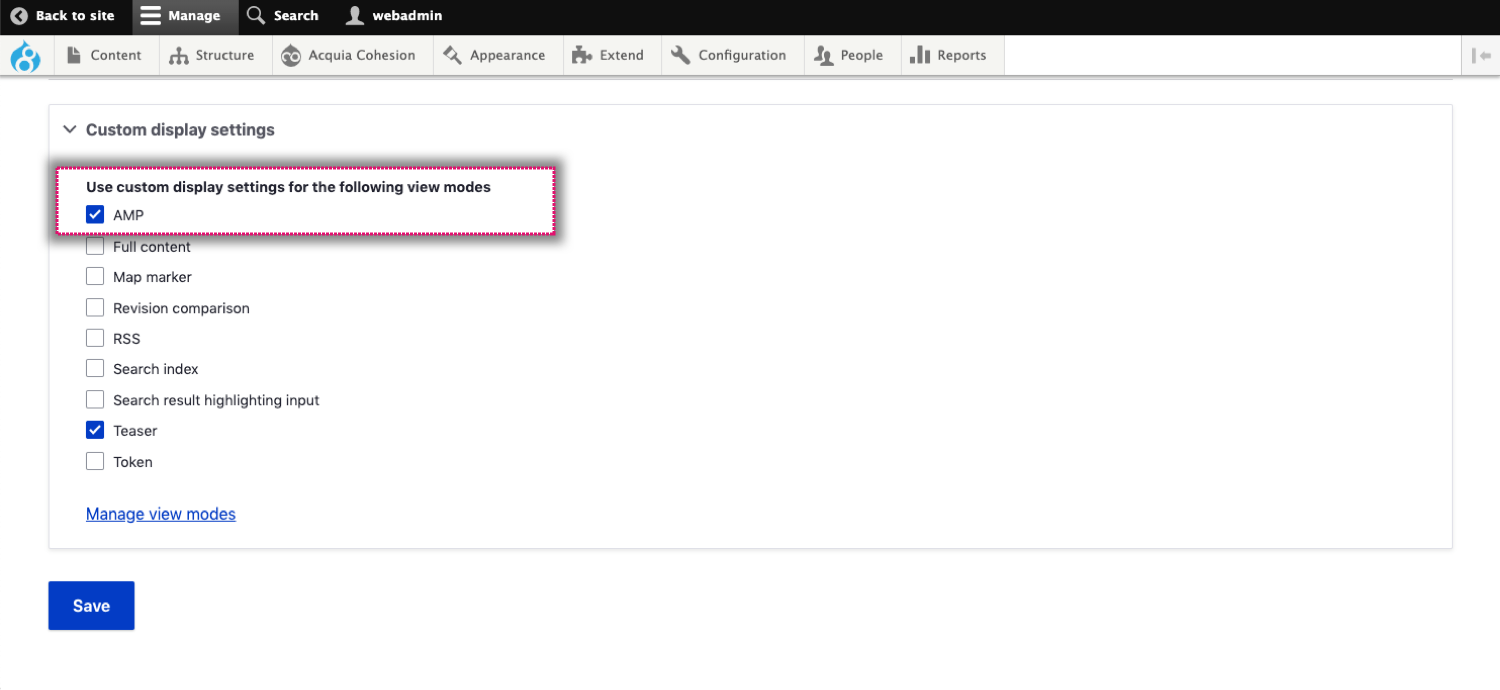Image resolution: width=1500 pixels, height=690 pixels.
Task: Click the Reports bar chart icon
Action: (x=920, y=55)
